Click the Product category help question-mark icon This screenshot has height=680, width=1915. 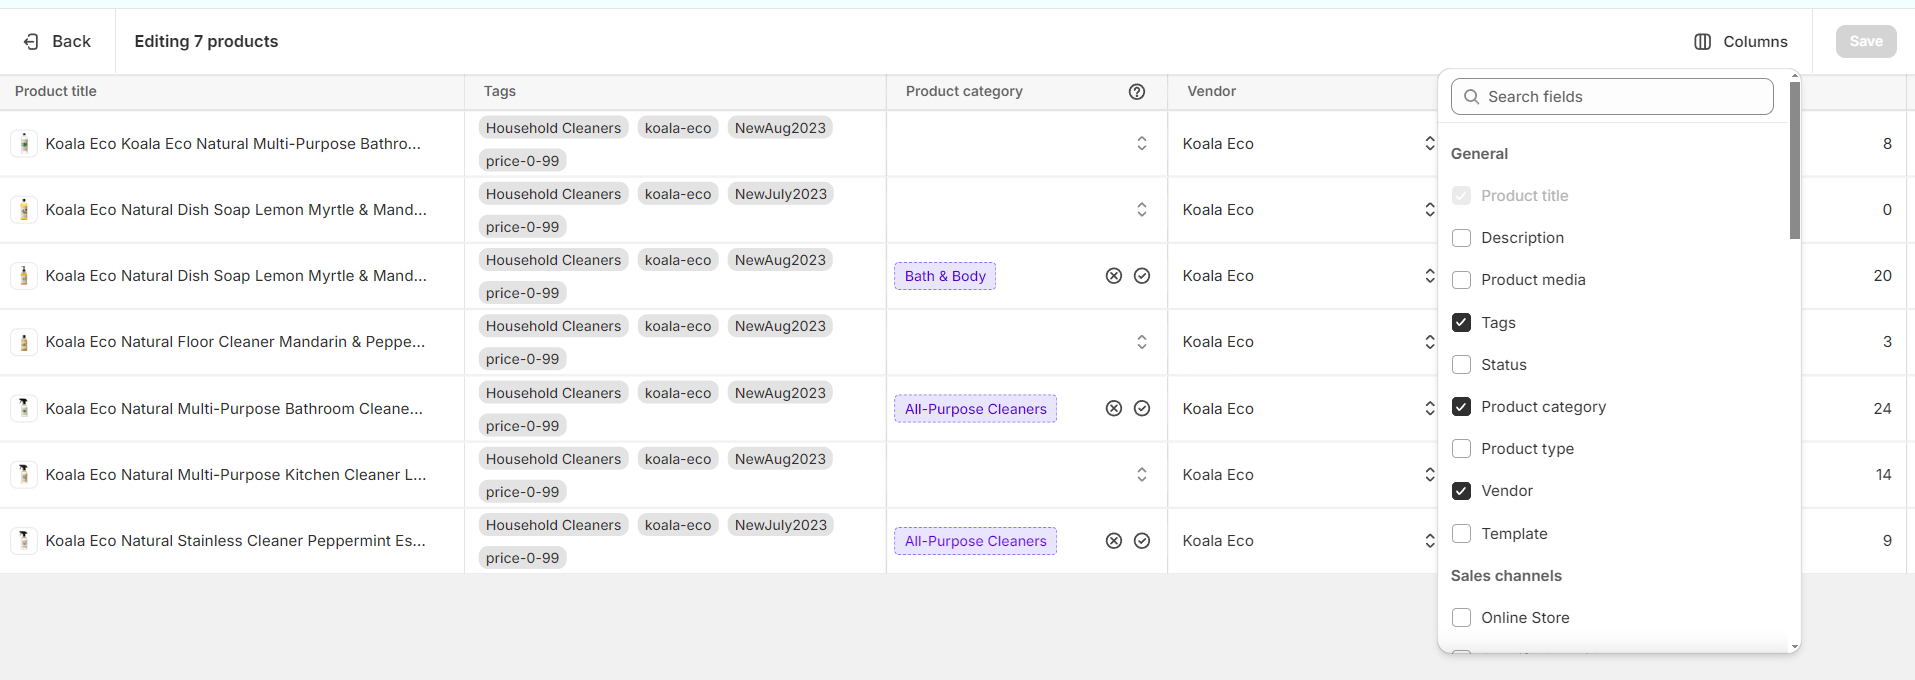1136,91
